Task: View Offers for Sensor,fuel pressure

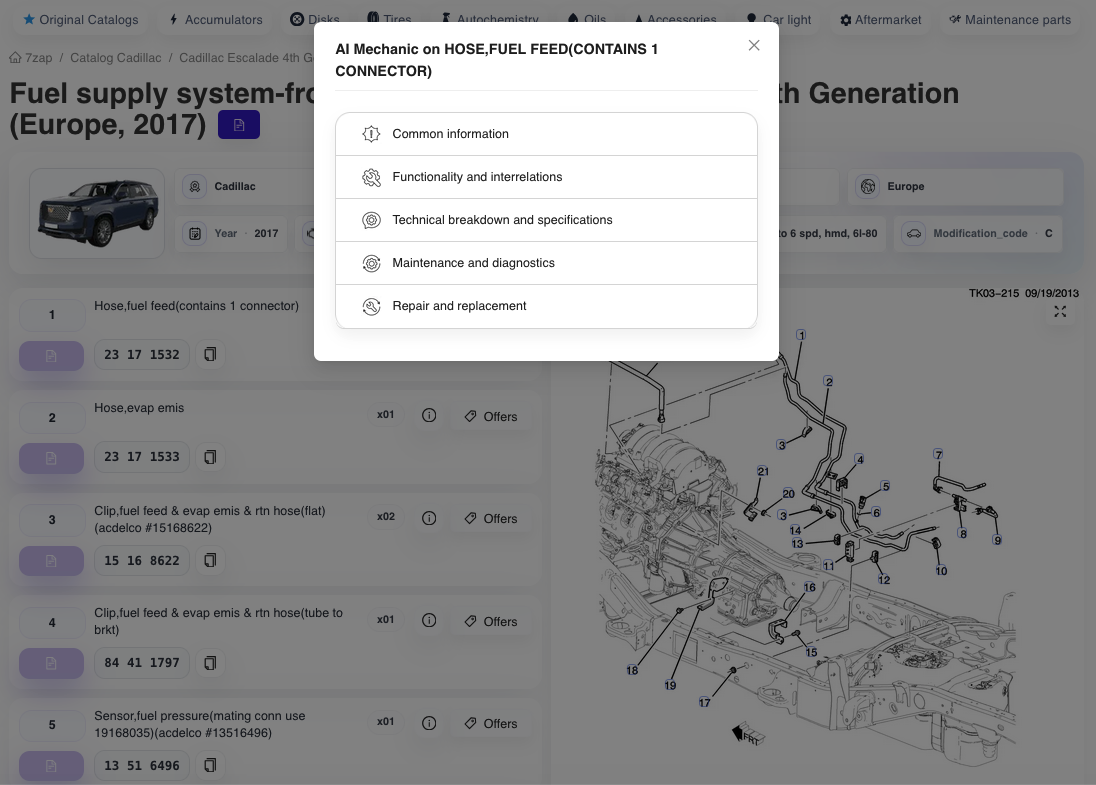Action: click(491, 723)
